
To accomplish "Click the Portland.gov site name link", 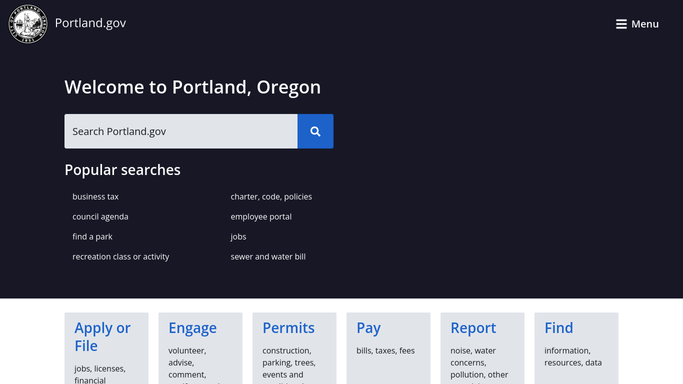I will pyautogui.click(x=91, y=23).
